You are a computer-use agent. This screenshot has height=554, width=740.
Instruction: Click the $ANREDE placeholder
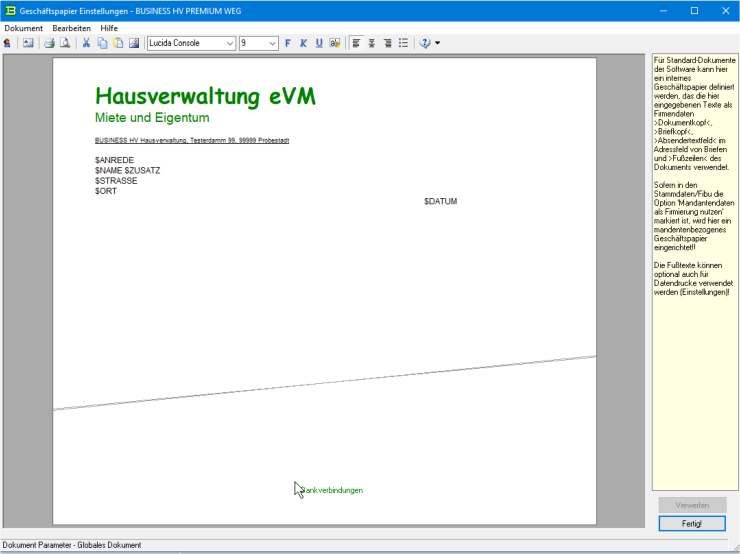click(114, 160)
